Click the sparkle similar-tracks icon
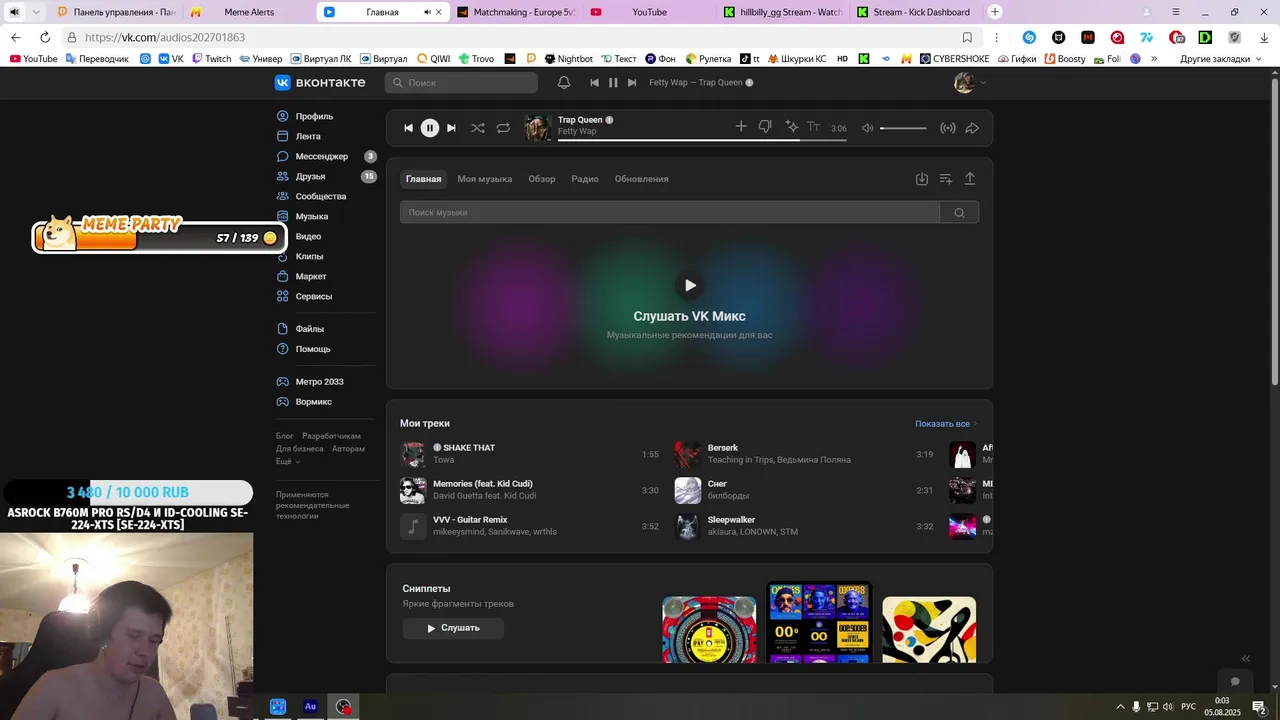The image size is (1280, 720). 792,126
